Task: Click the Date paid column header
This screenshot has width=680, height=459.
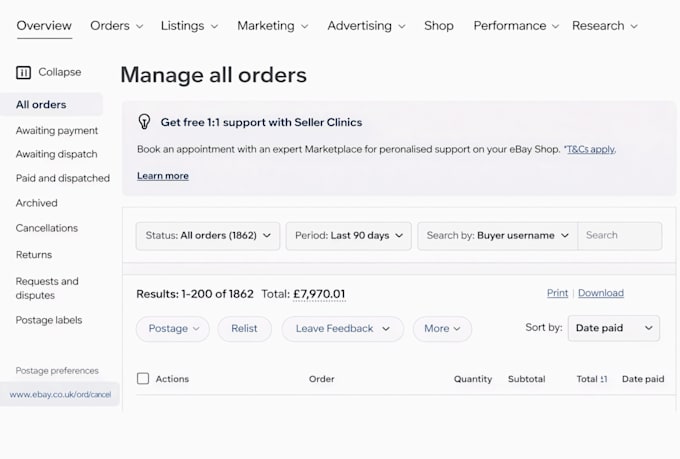Action: pyautogui.click(x=643, y=379)
